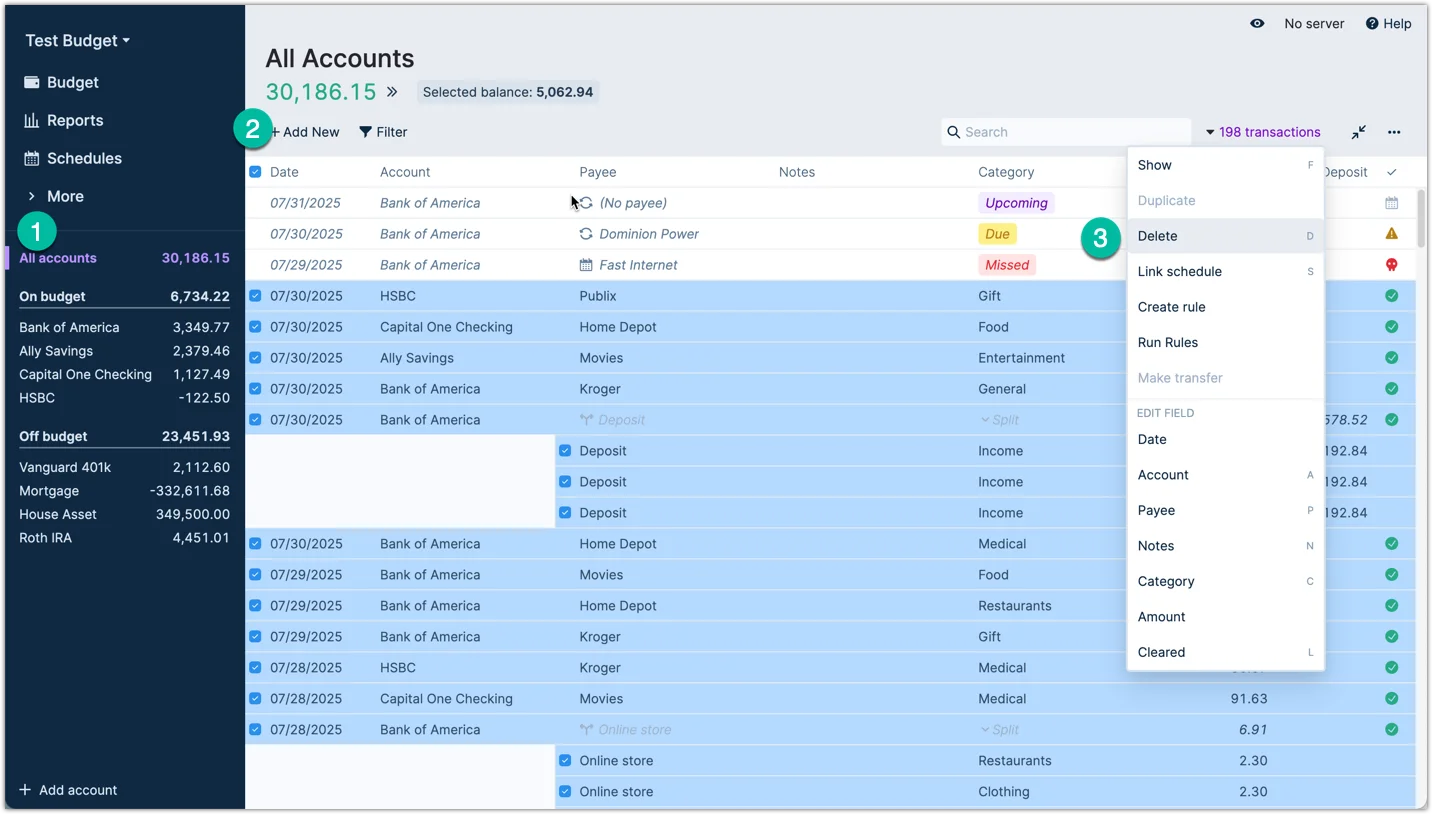Click the green cleared checkmark on the Publix row

[x=1391, y=295]
